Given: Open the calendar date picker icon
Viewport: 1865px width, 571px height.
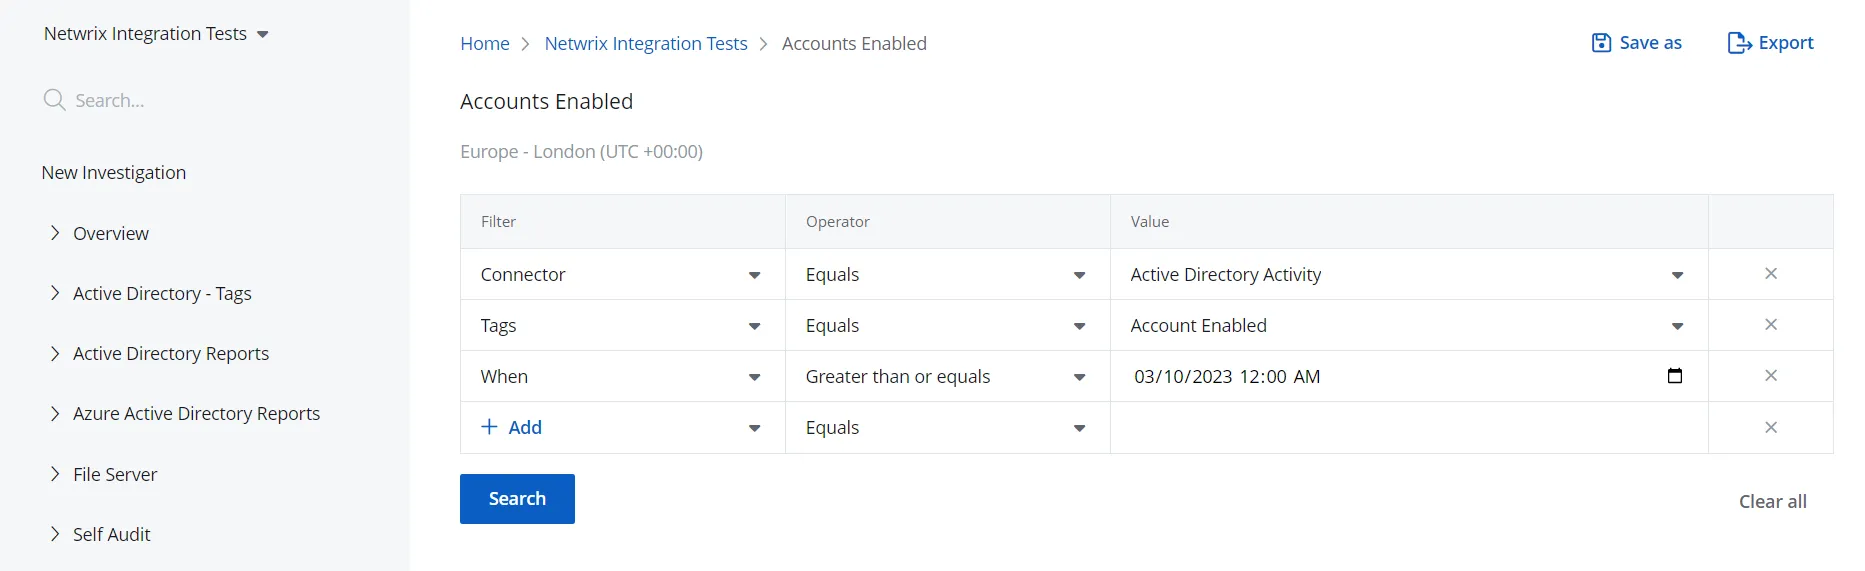Looking at the screenshot, I should point(1675,376).
